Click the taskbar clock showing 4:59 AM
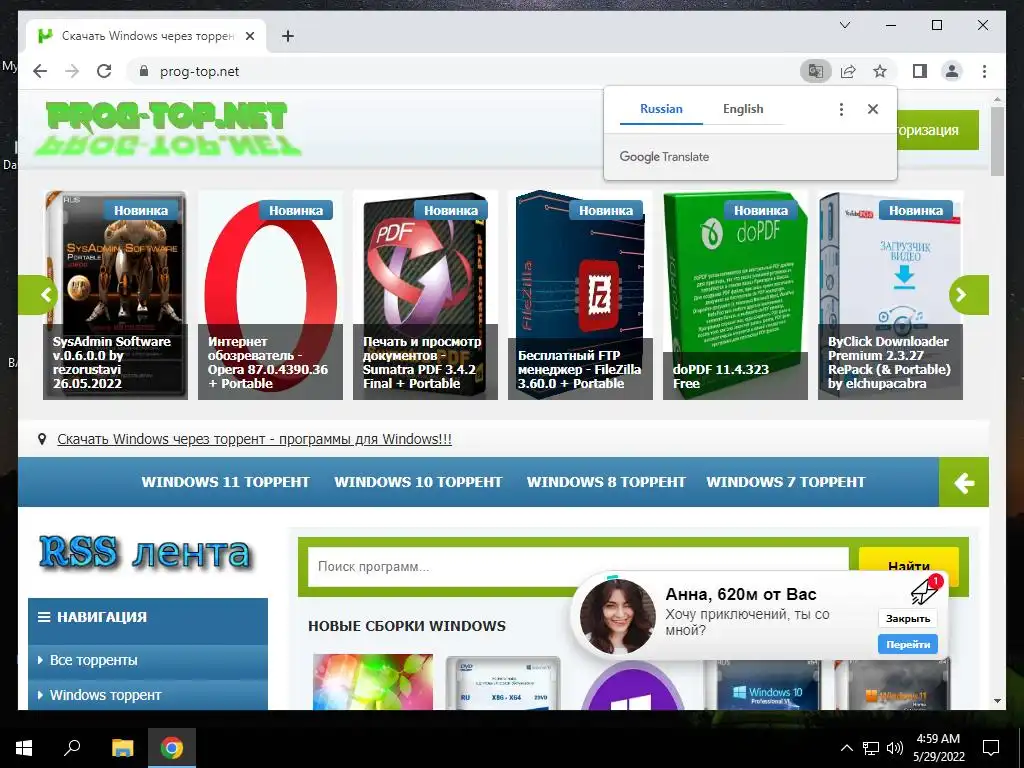The image size is (1024, 768). click(938, 748)
